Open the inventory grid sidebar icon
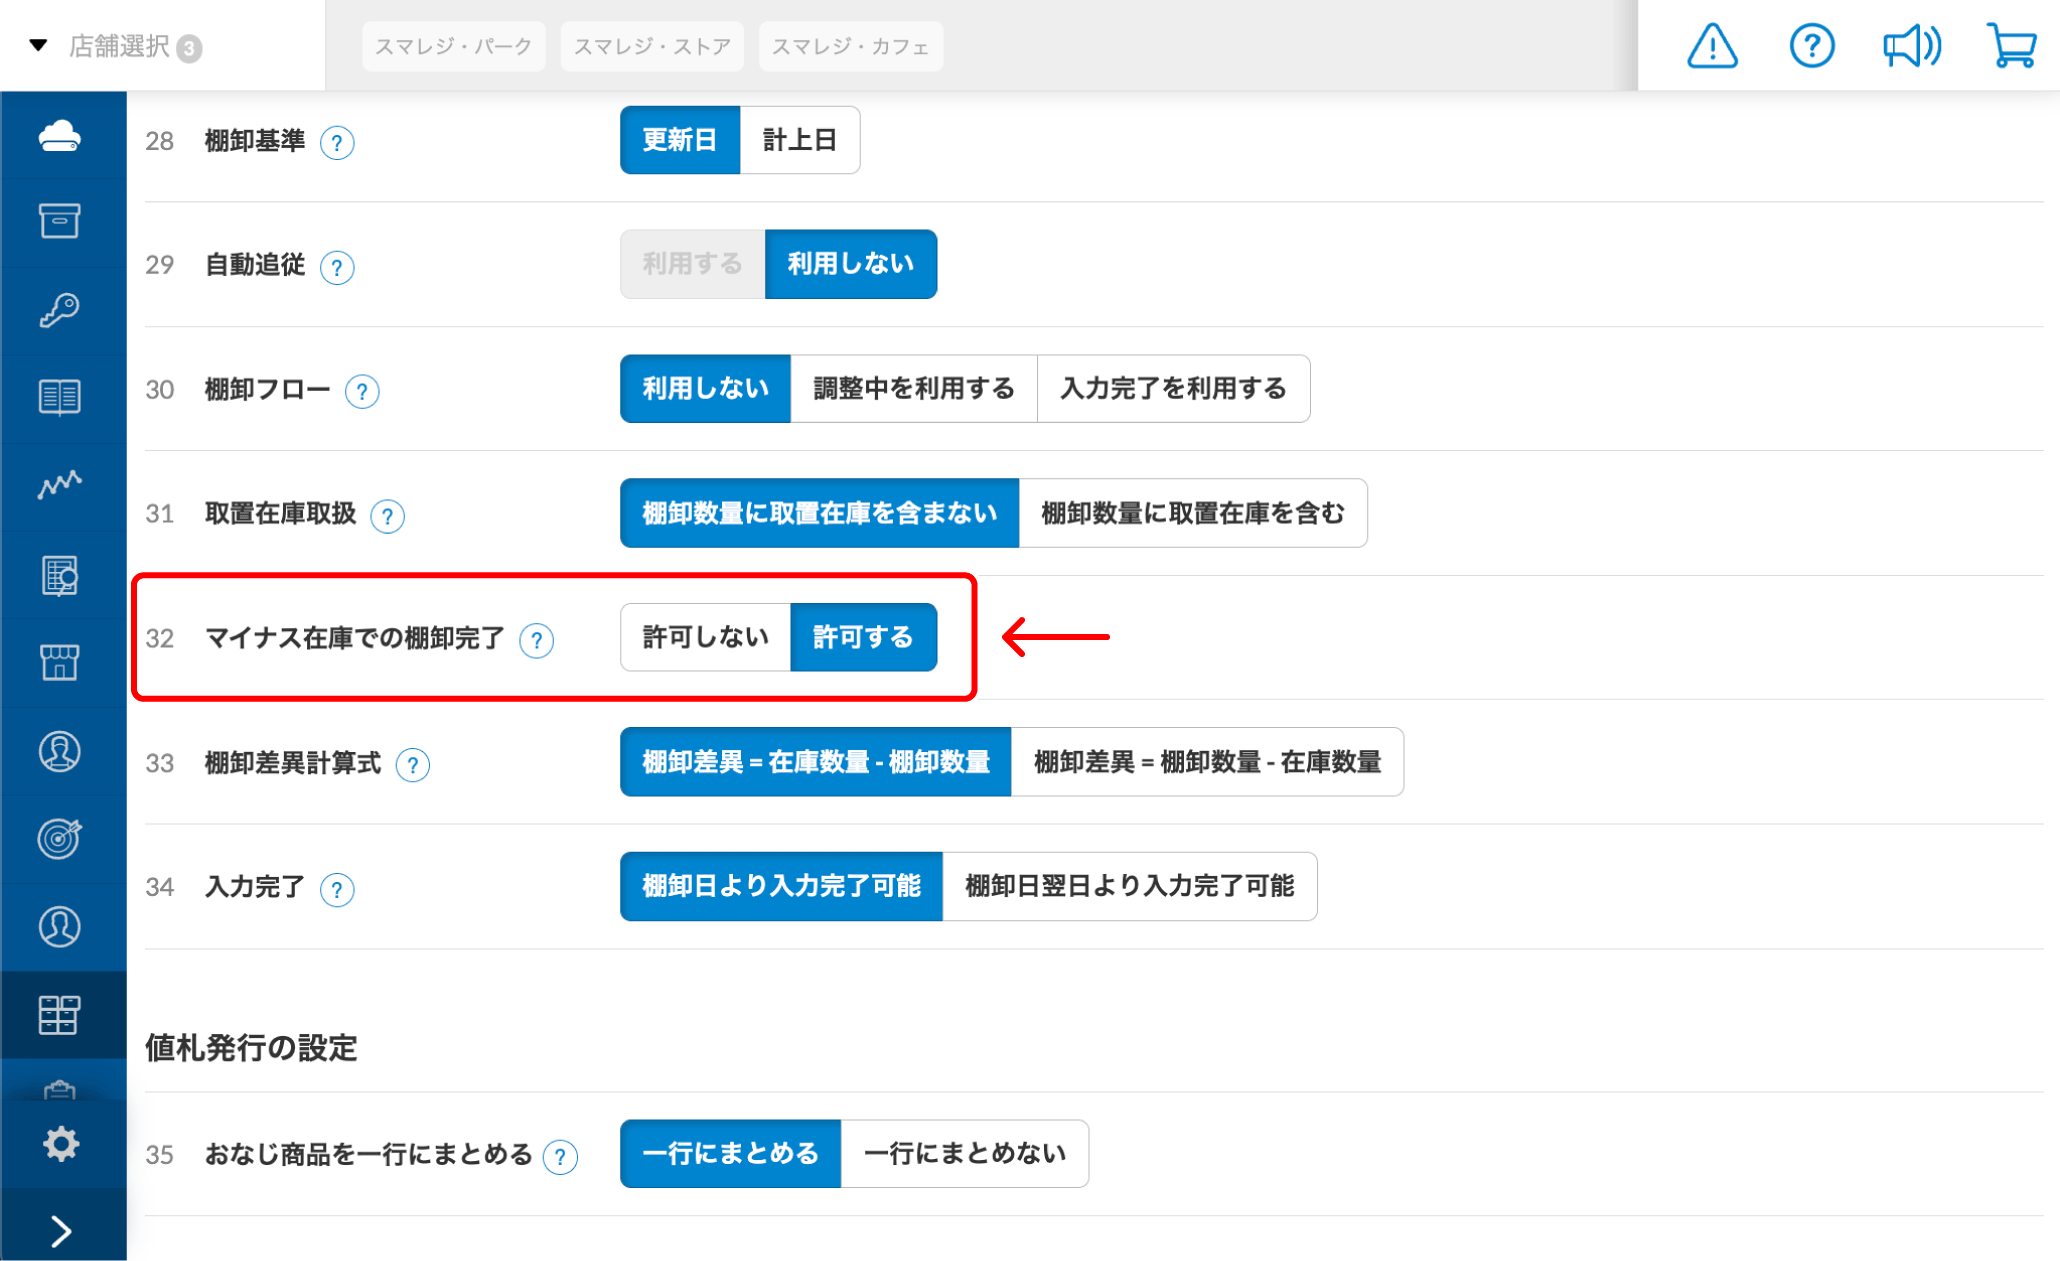The width and height of the screenshot is (2060, 1261). [60, 1014]
